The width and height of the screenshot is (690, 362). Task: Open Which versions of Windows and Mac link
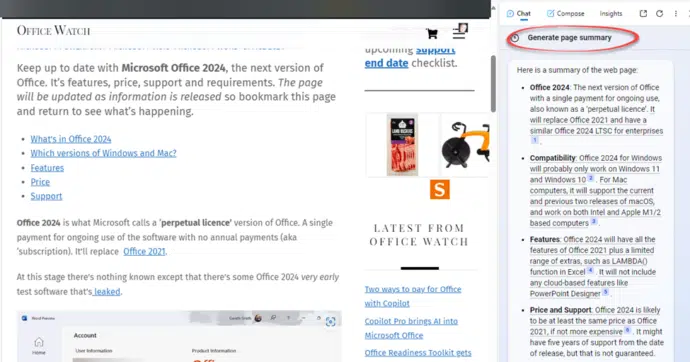[103, 153]
